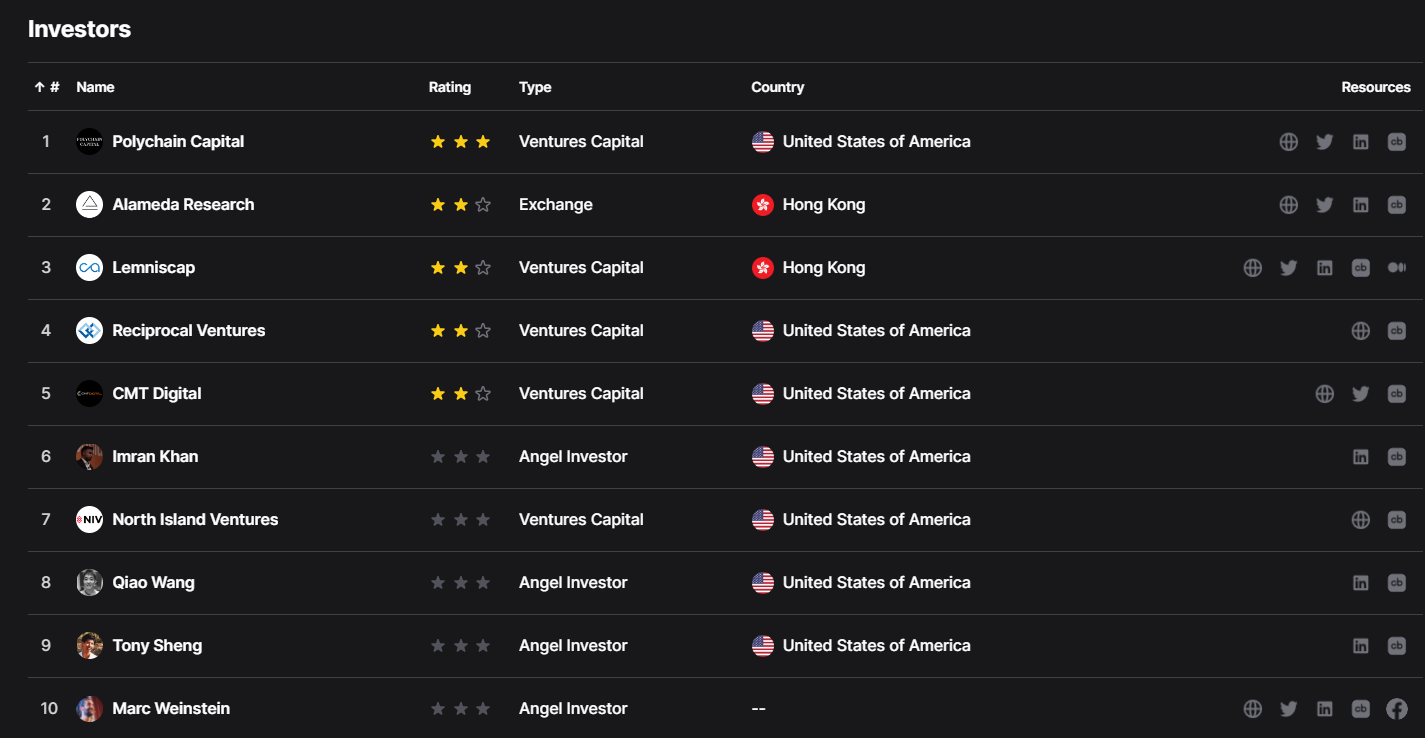Open CMT Digital's Twitter icon

coord(1361,394)
